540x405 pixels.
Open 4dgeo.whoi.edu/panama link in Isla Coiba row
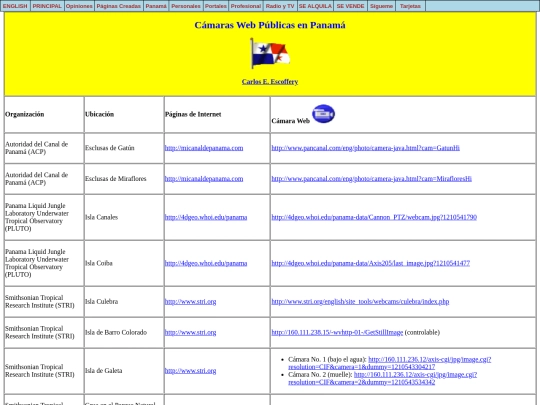pos(206,263)
